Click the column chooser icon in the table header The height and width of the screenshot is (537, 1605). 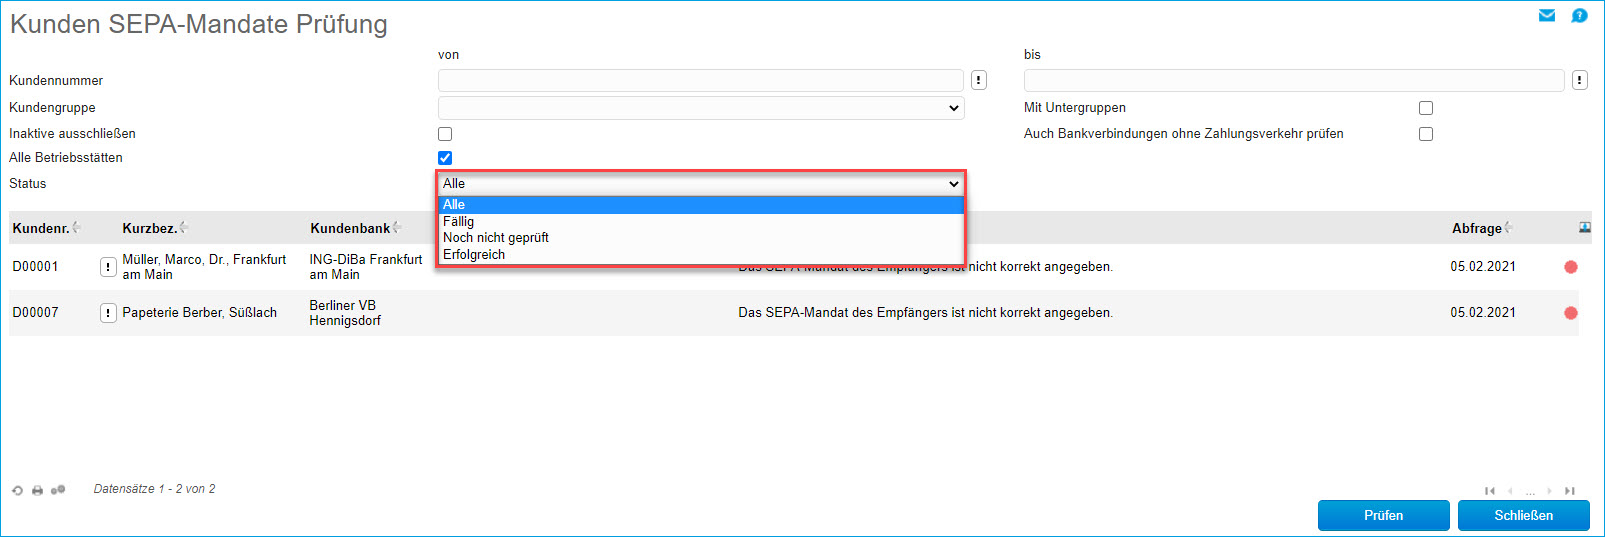(x=1584, y=228)
